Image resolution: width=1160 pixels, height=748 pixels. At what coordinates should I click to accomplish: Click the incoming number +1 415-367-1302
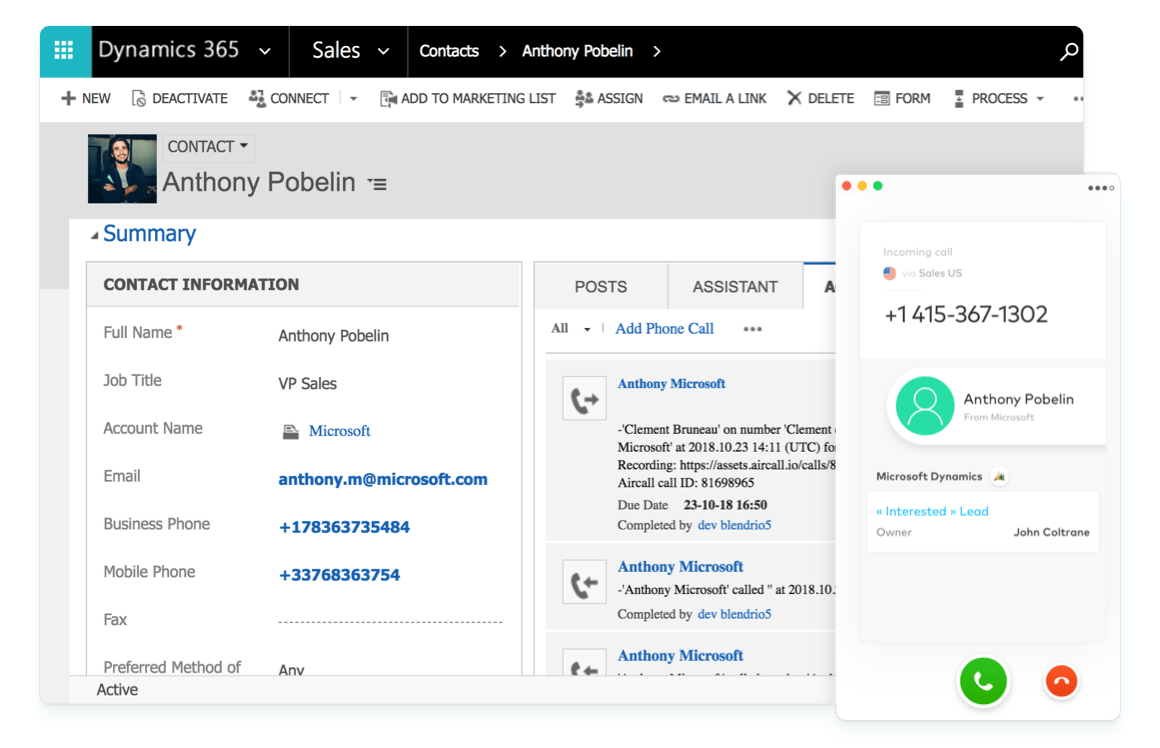click(x=966, y=314)
